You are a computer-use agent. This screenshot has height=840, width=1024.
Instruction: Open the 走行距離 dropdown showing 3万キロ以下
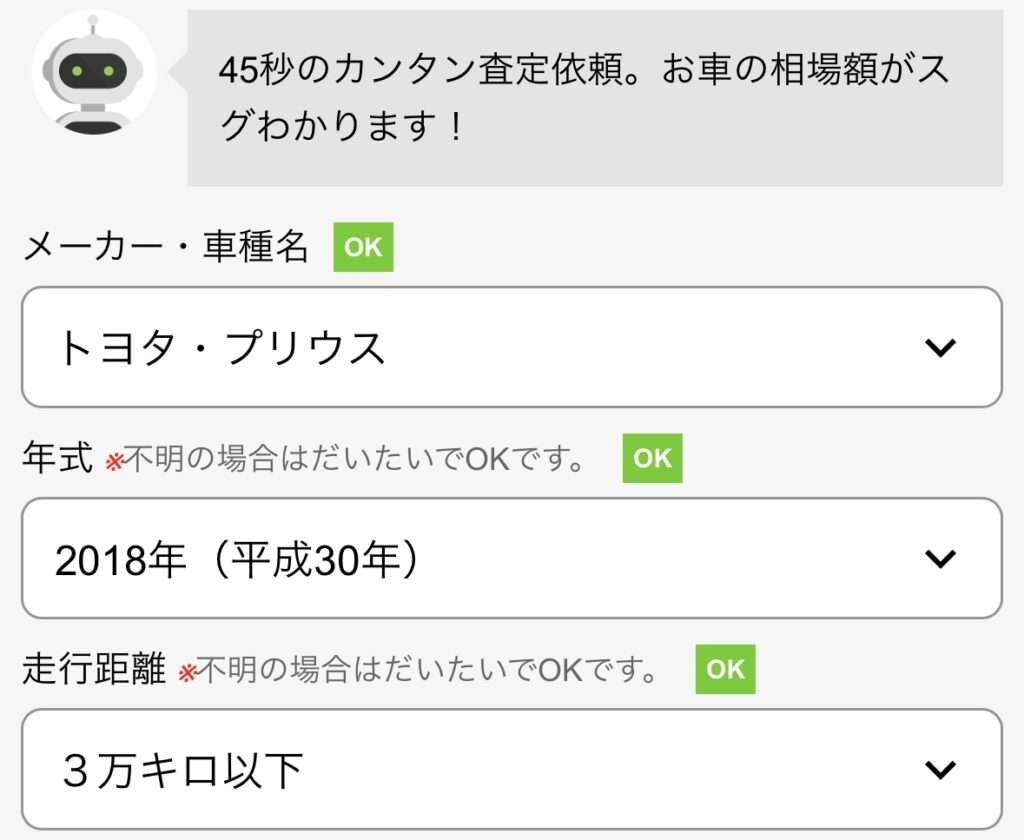click(512, 769)
